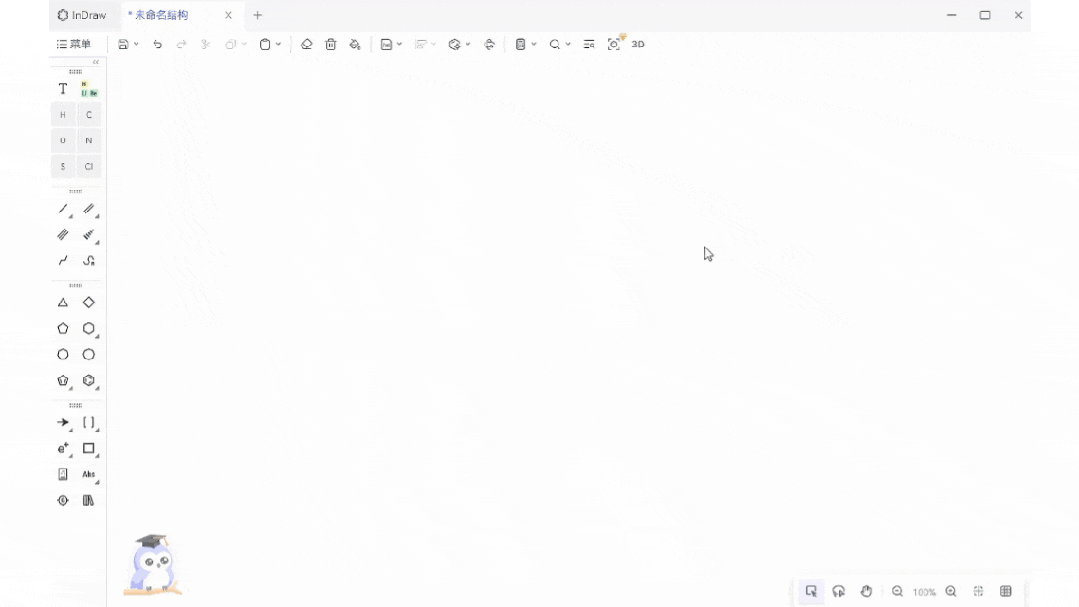Add a new document tab

coord(257,15)
